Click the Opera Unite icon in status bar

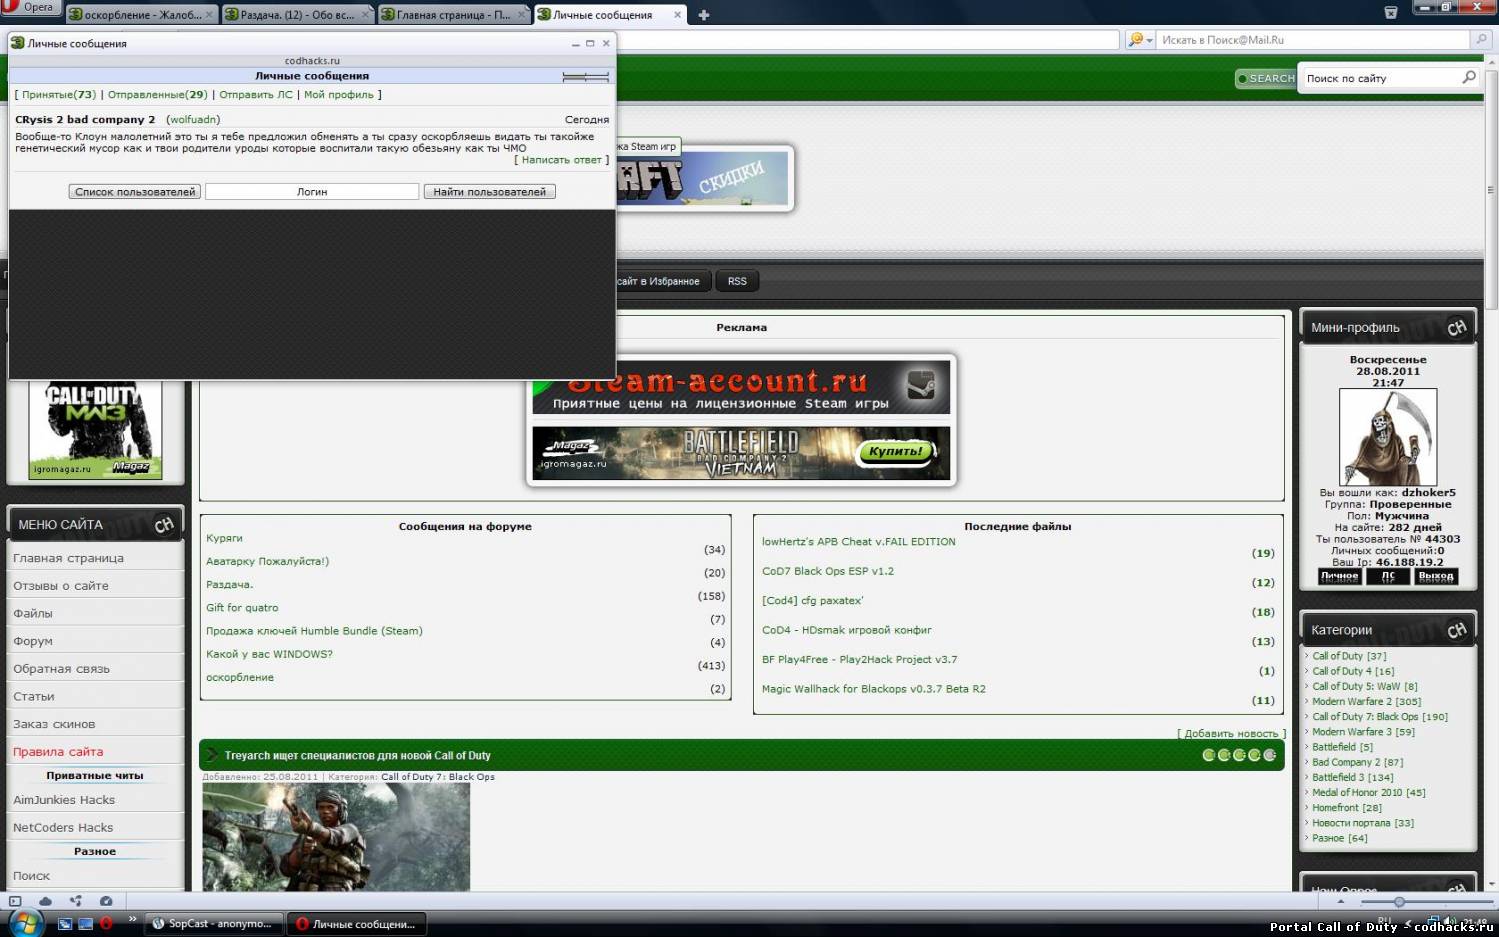click(76, 901)
